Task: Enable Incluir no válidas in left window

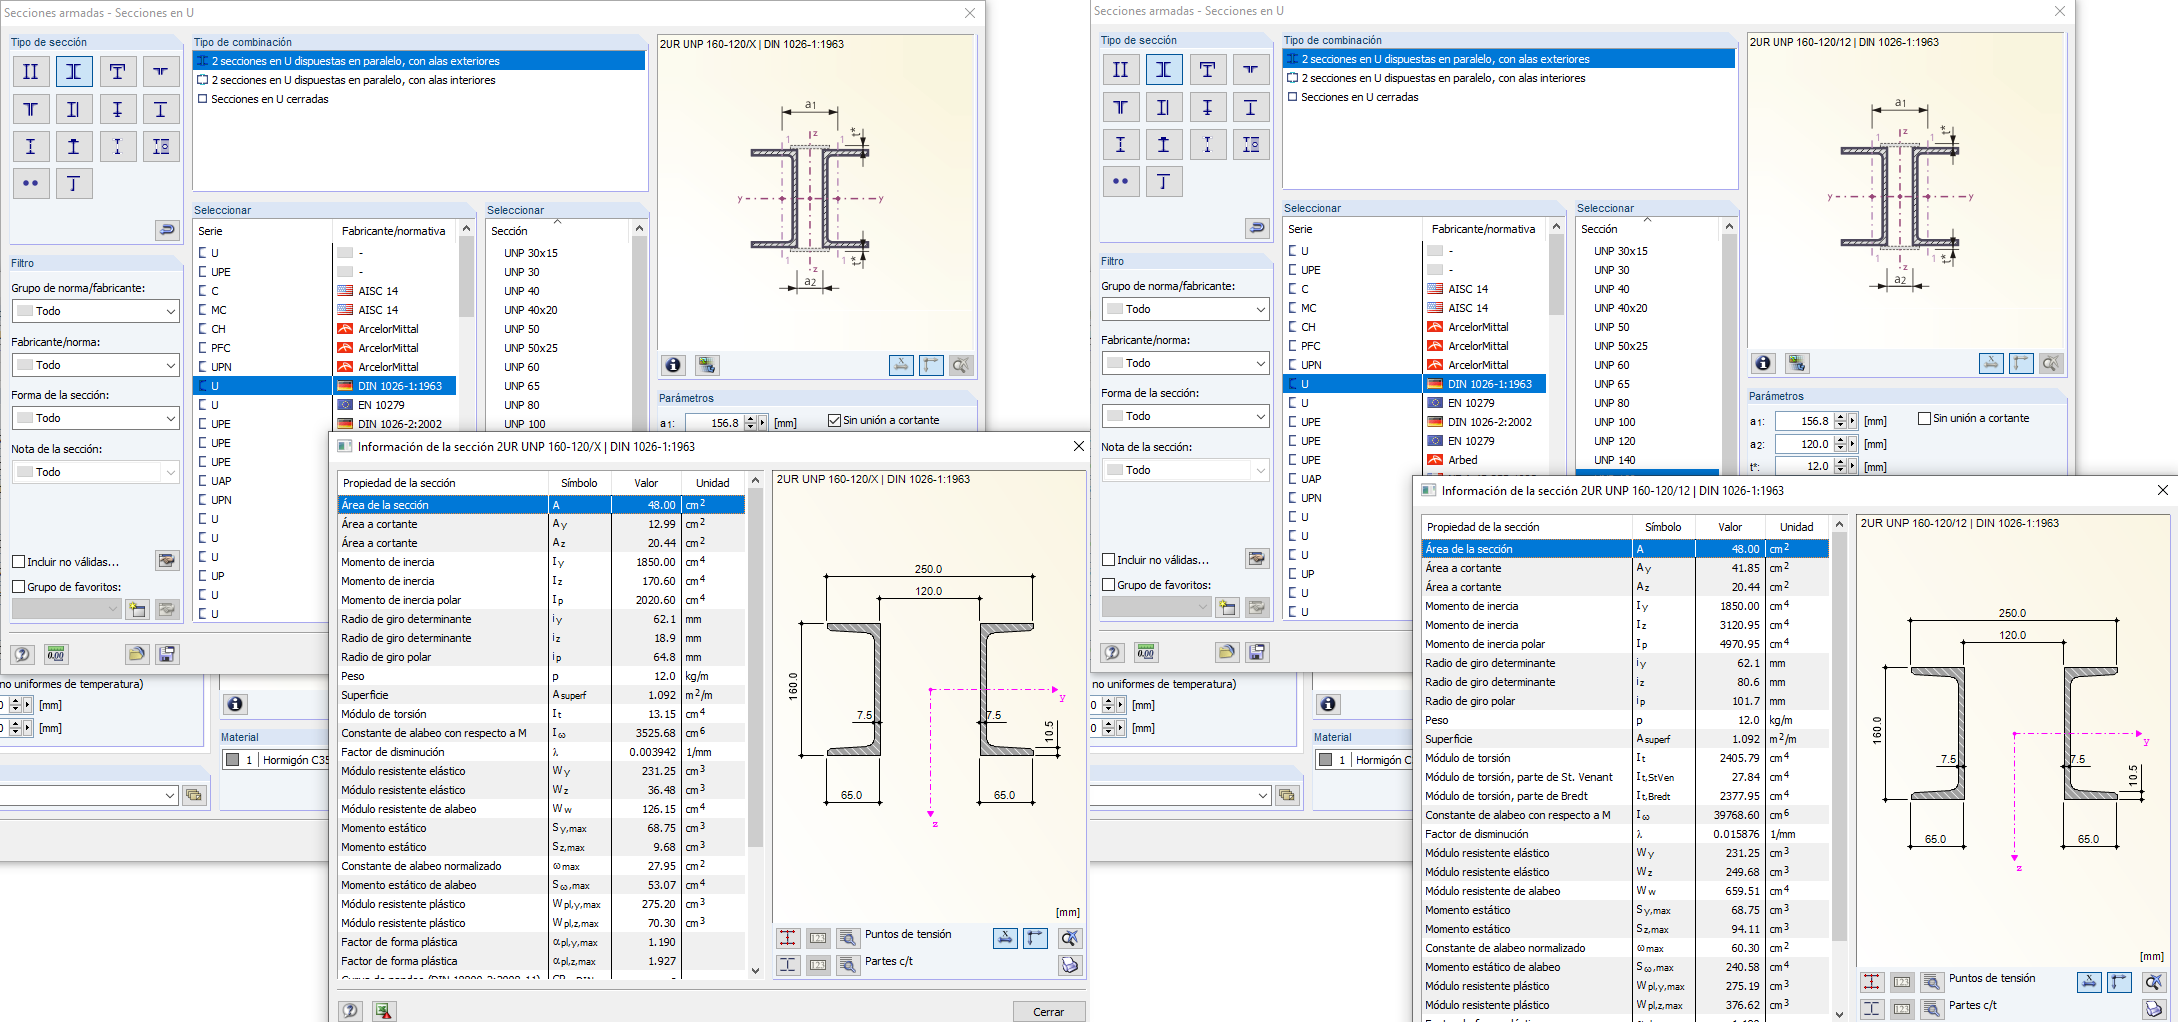Action: point(18,562)
